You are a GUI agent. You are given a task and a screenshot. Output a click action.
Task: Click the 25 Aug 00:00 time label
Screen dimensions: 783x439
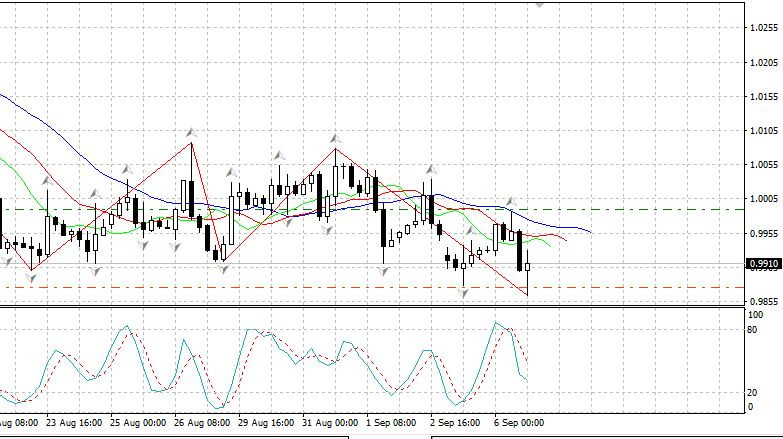(x=136, y=423)
